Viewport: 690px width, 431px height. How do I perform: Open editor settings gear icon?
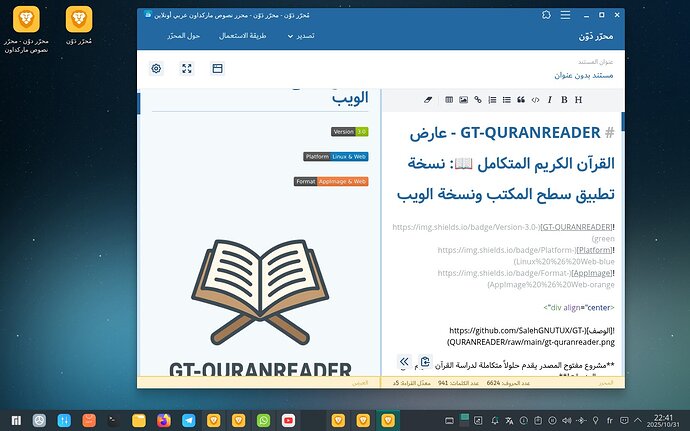coord(156,68)
